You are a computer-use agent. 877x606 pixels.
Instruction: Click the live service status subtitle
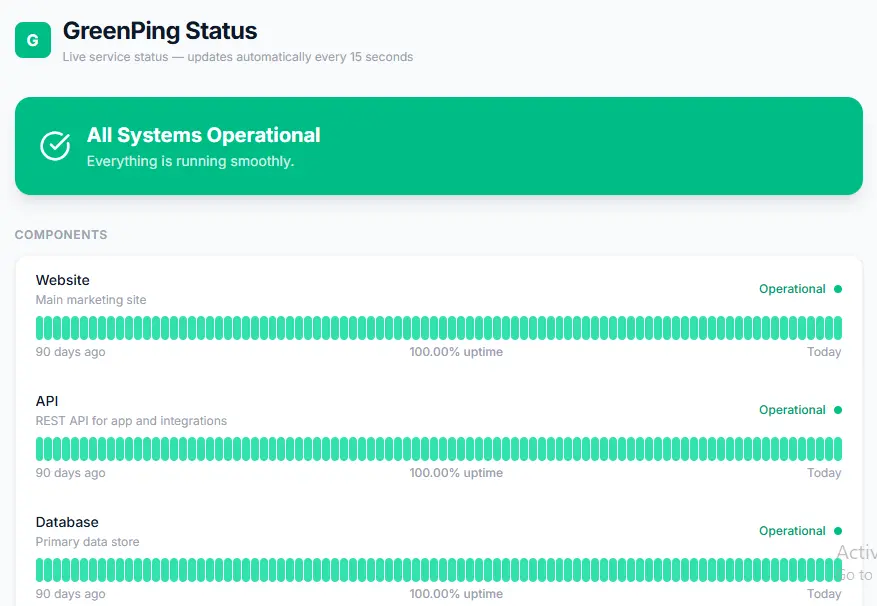(238, 57)
